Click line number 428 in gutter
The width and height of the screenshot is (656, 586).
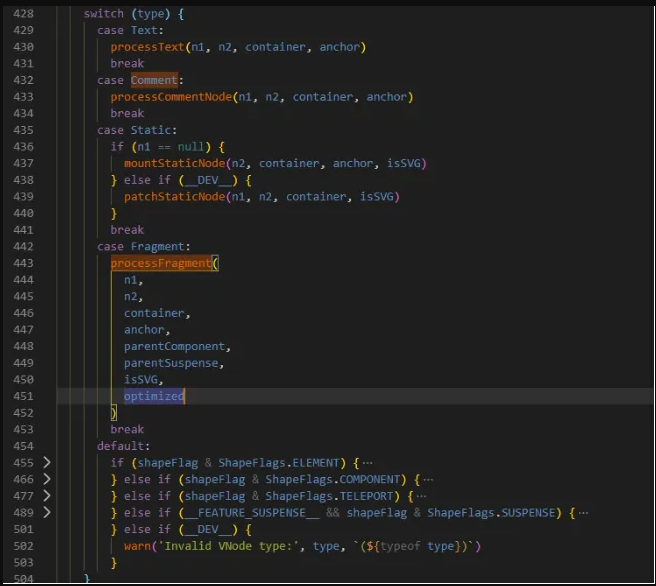[23, 14]
